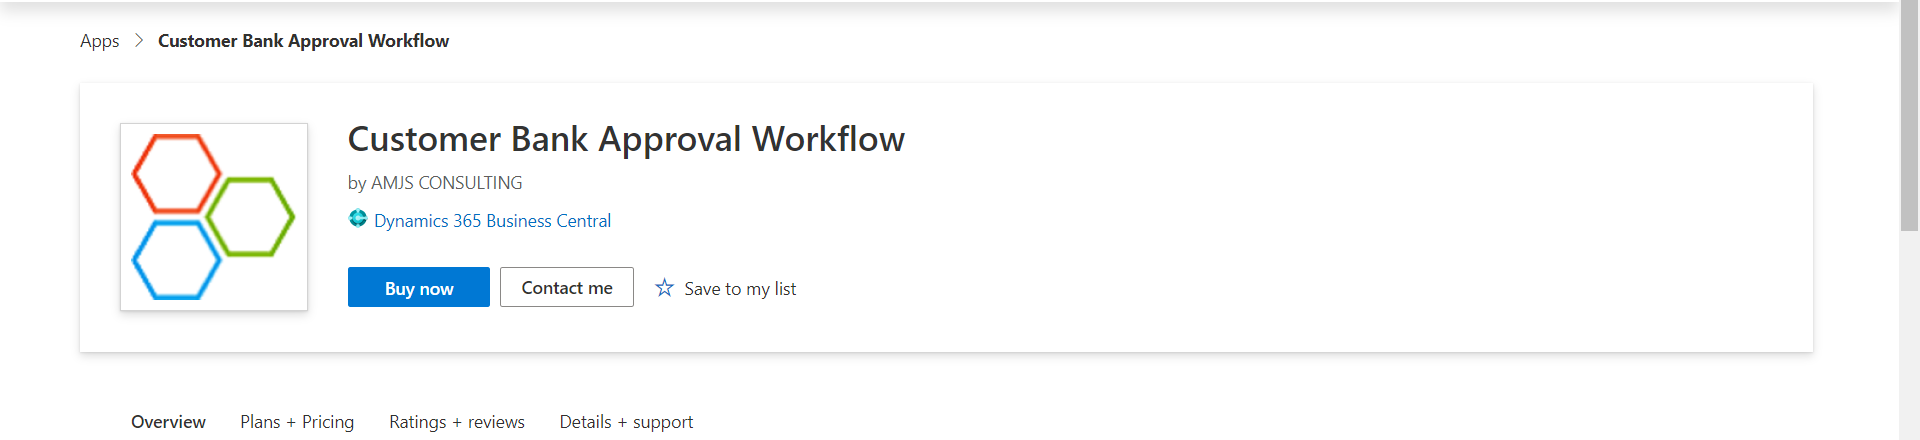Open the Ratings + reviews tab
The image size is (1920, 440).
[457, 421]
